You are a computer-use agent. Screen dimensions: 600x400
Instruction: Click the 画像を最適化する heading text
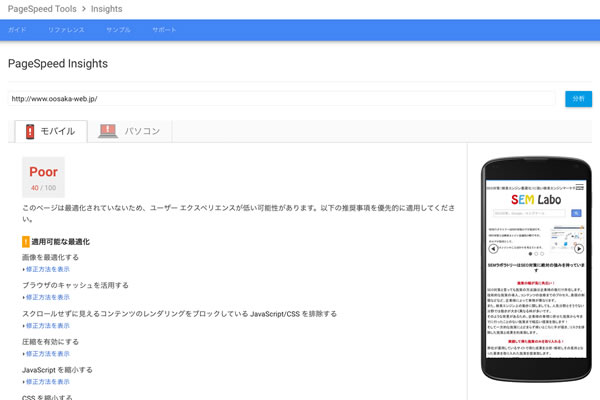[x=51, y=257]
